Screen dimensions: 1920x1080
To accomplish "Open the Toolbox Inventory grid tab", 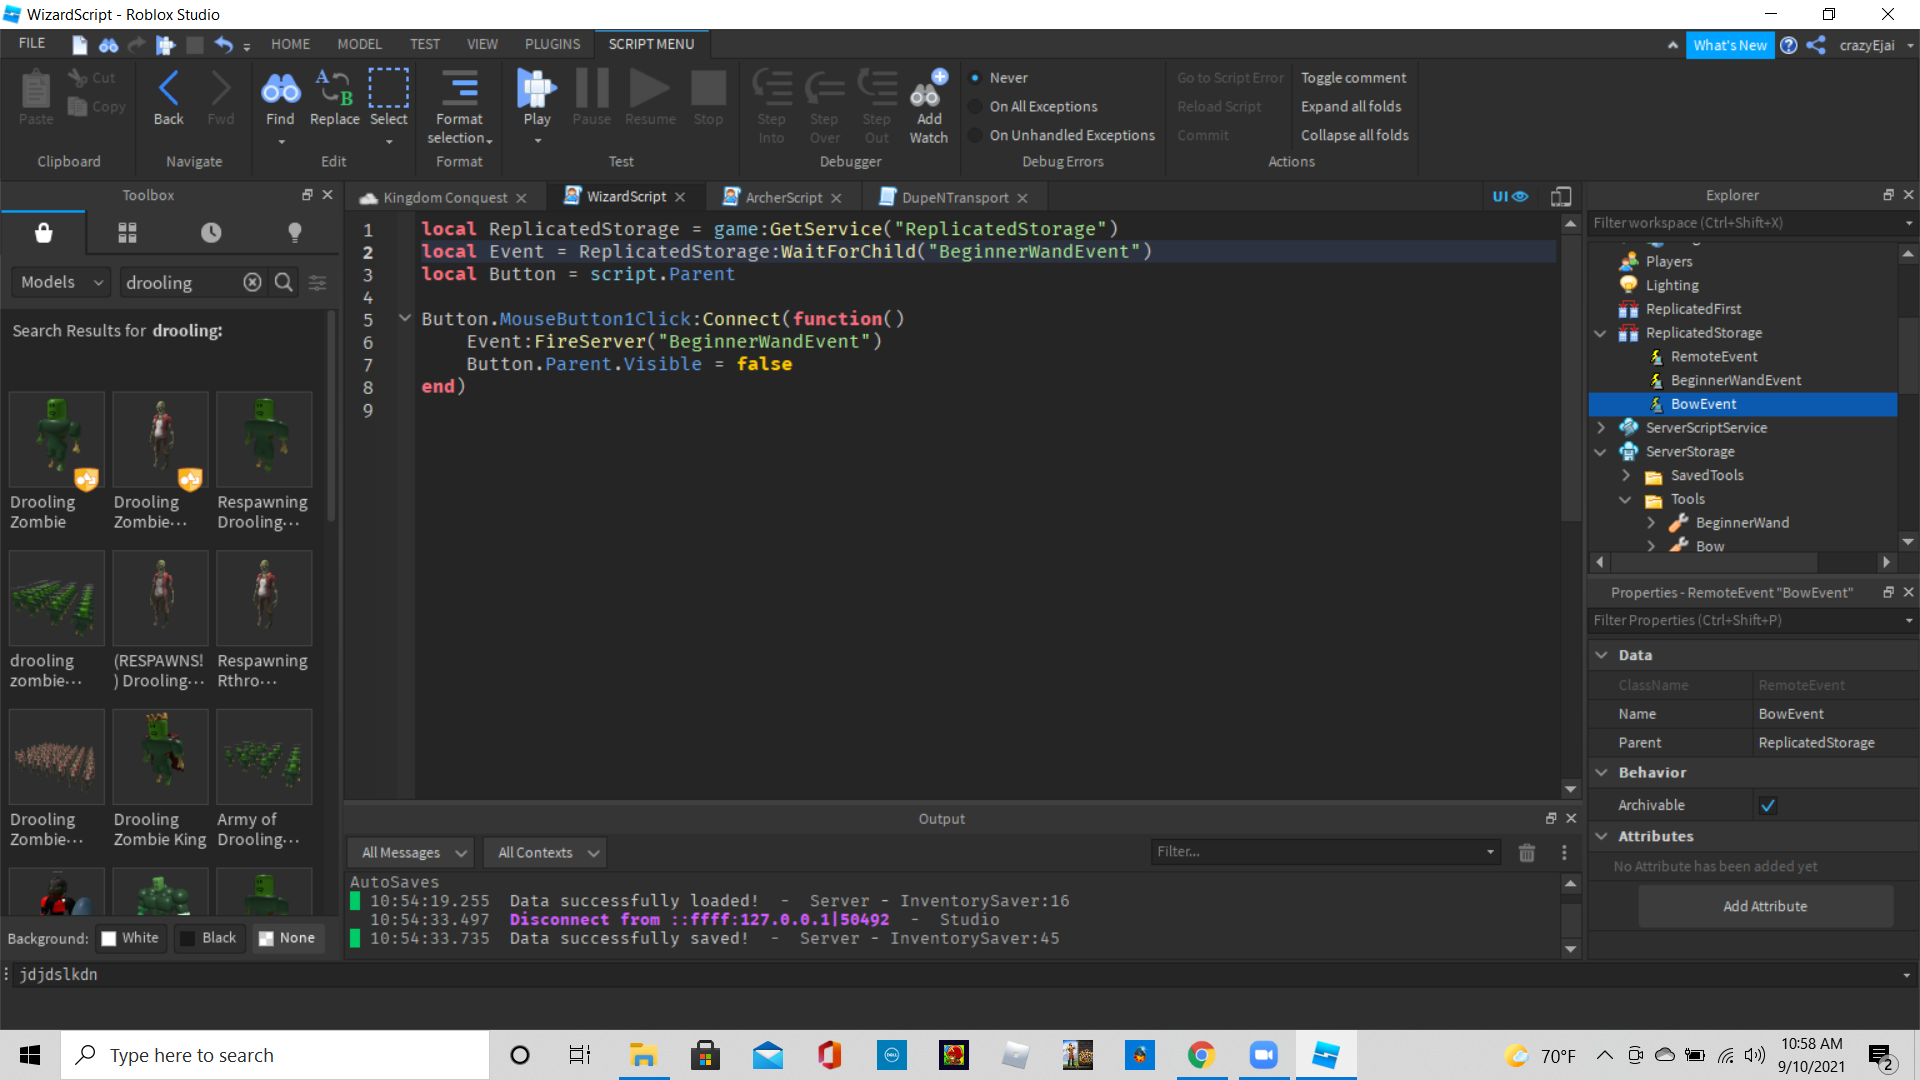I will (x=127, y=233).
